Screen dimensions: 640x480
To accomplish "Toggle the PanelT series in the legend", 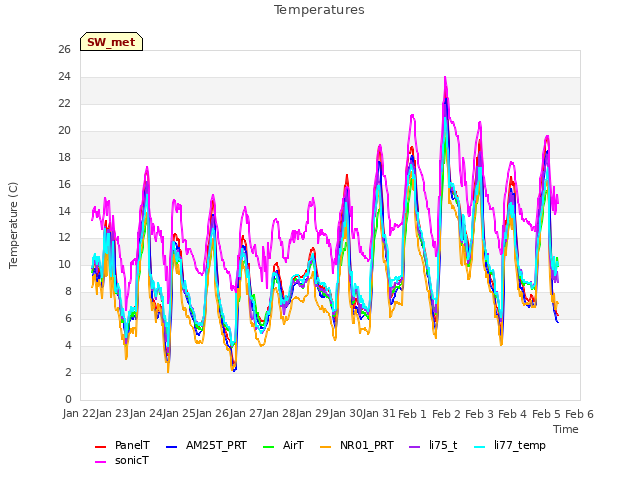I will 122,446.
